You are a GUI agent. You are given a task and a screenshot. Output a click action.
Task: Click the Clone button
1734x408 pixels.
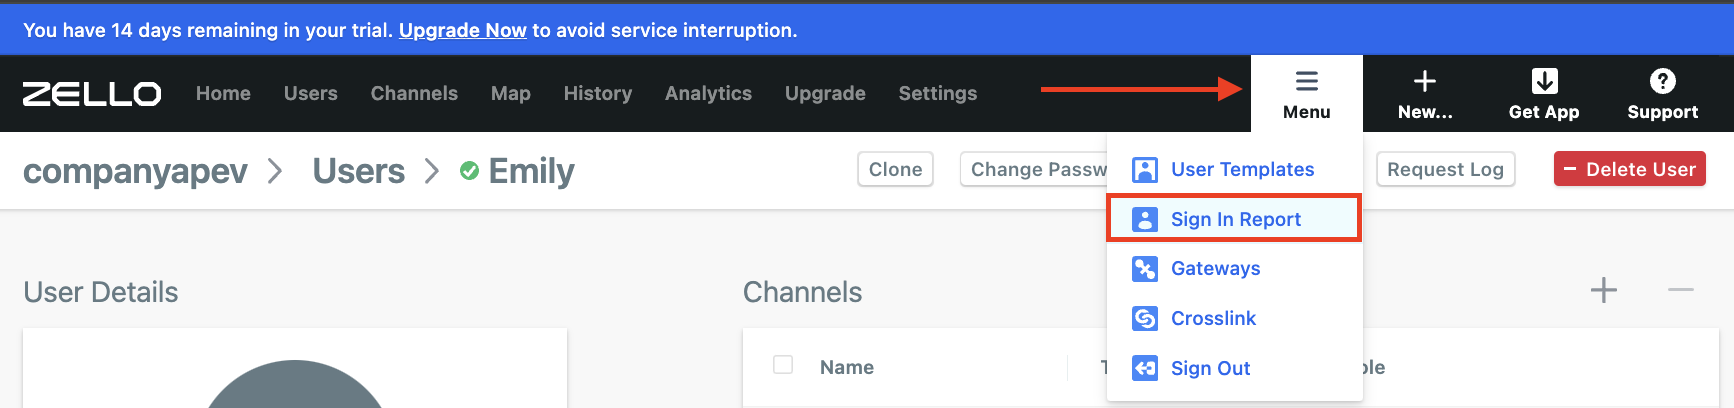895,169
